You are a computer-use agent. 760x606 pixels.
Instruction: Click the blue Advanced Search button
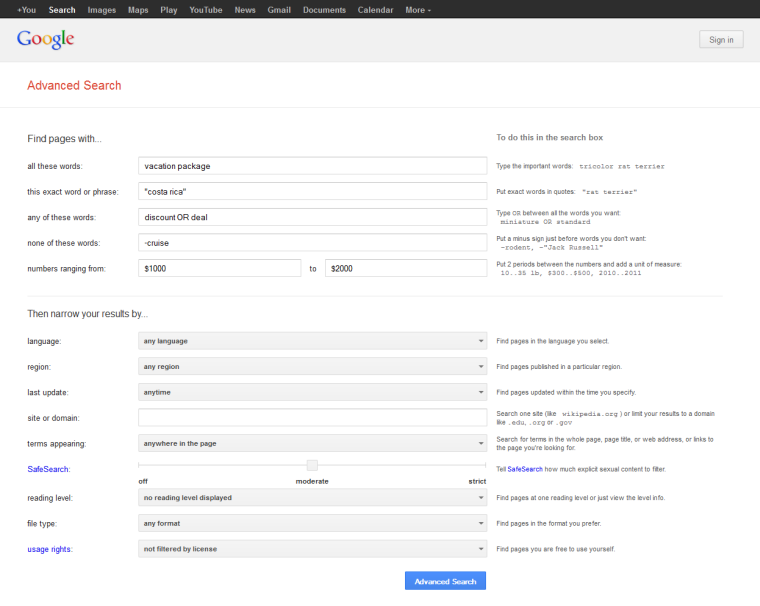pyautogui.click(x=445, y=581)
